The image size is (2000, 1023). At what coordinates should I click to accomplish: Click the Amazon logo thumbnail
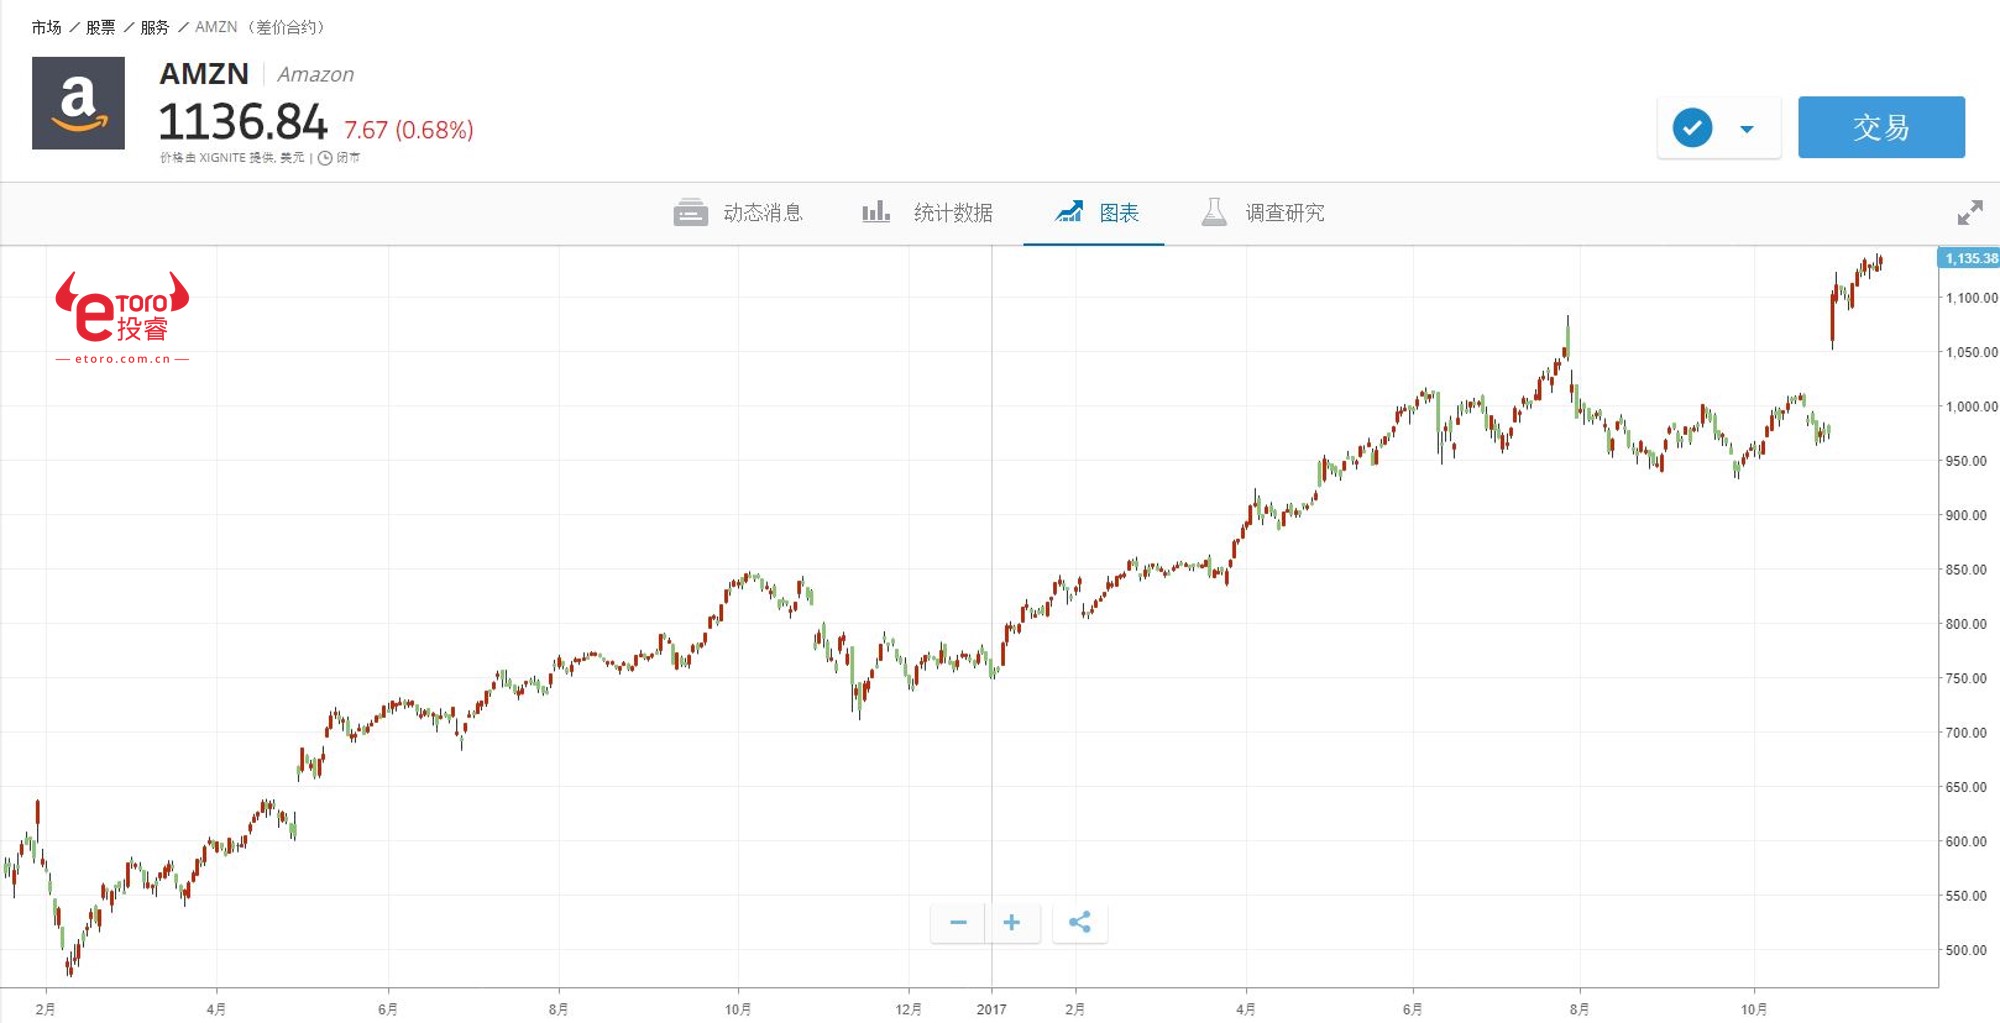point(78,103)
